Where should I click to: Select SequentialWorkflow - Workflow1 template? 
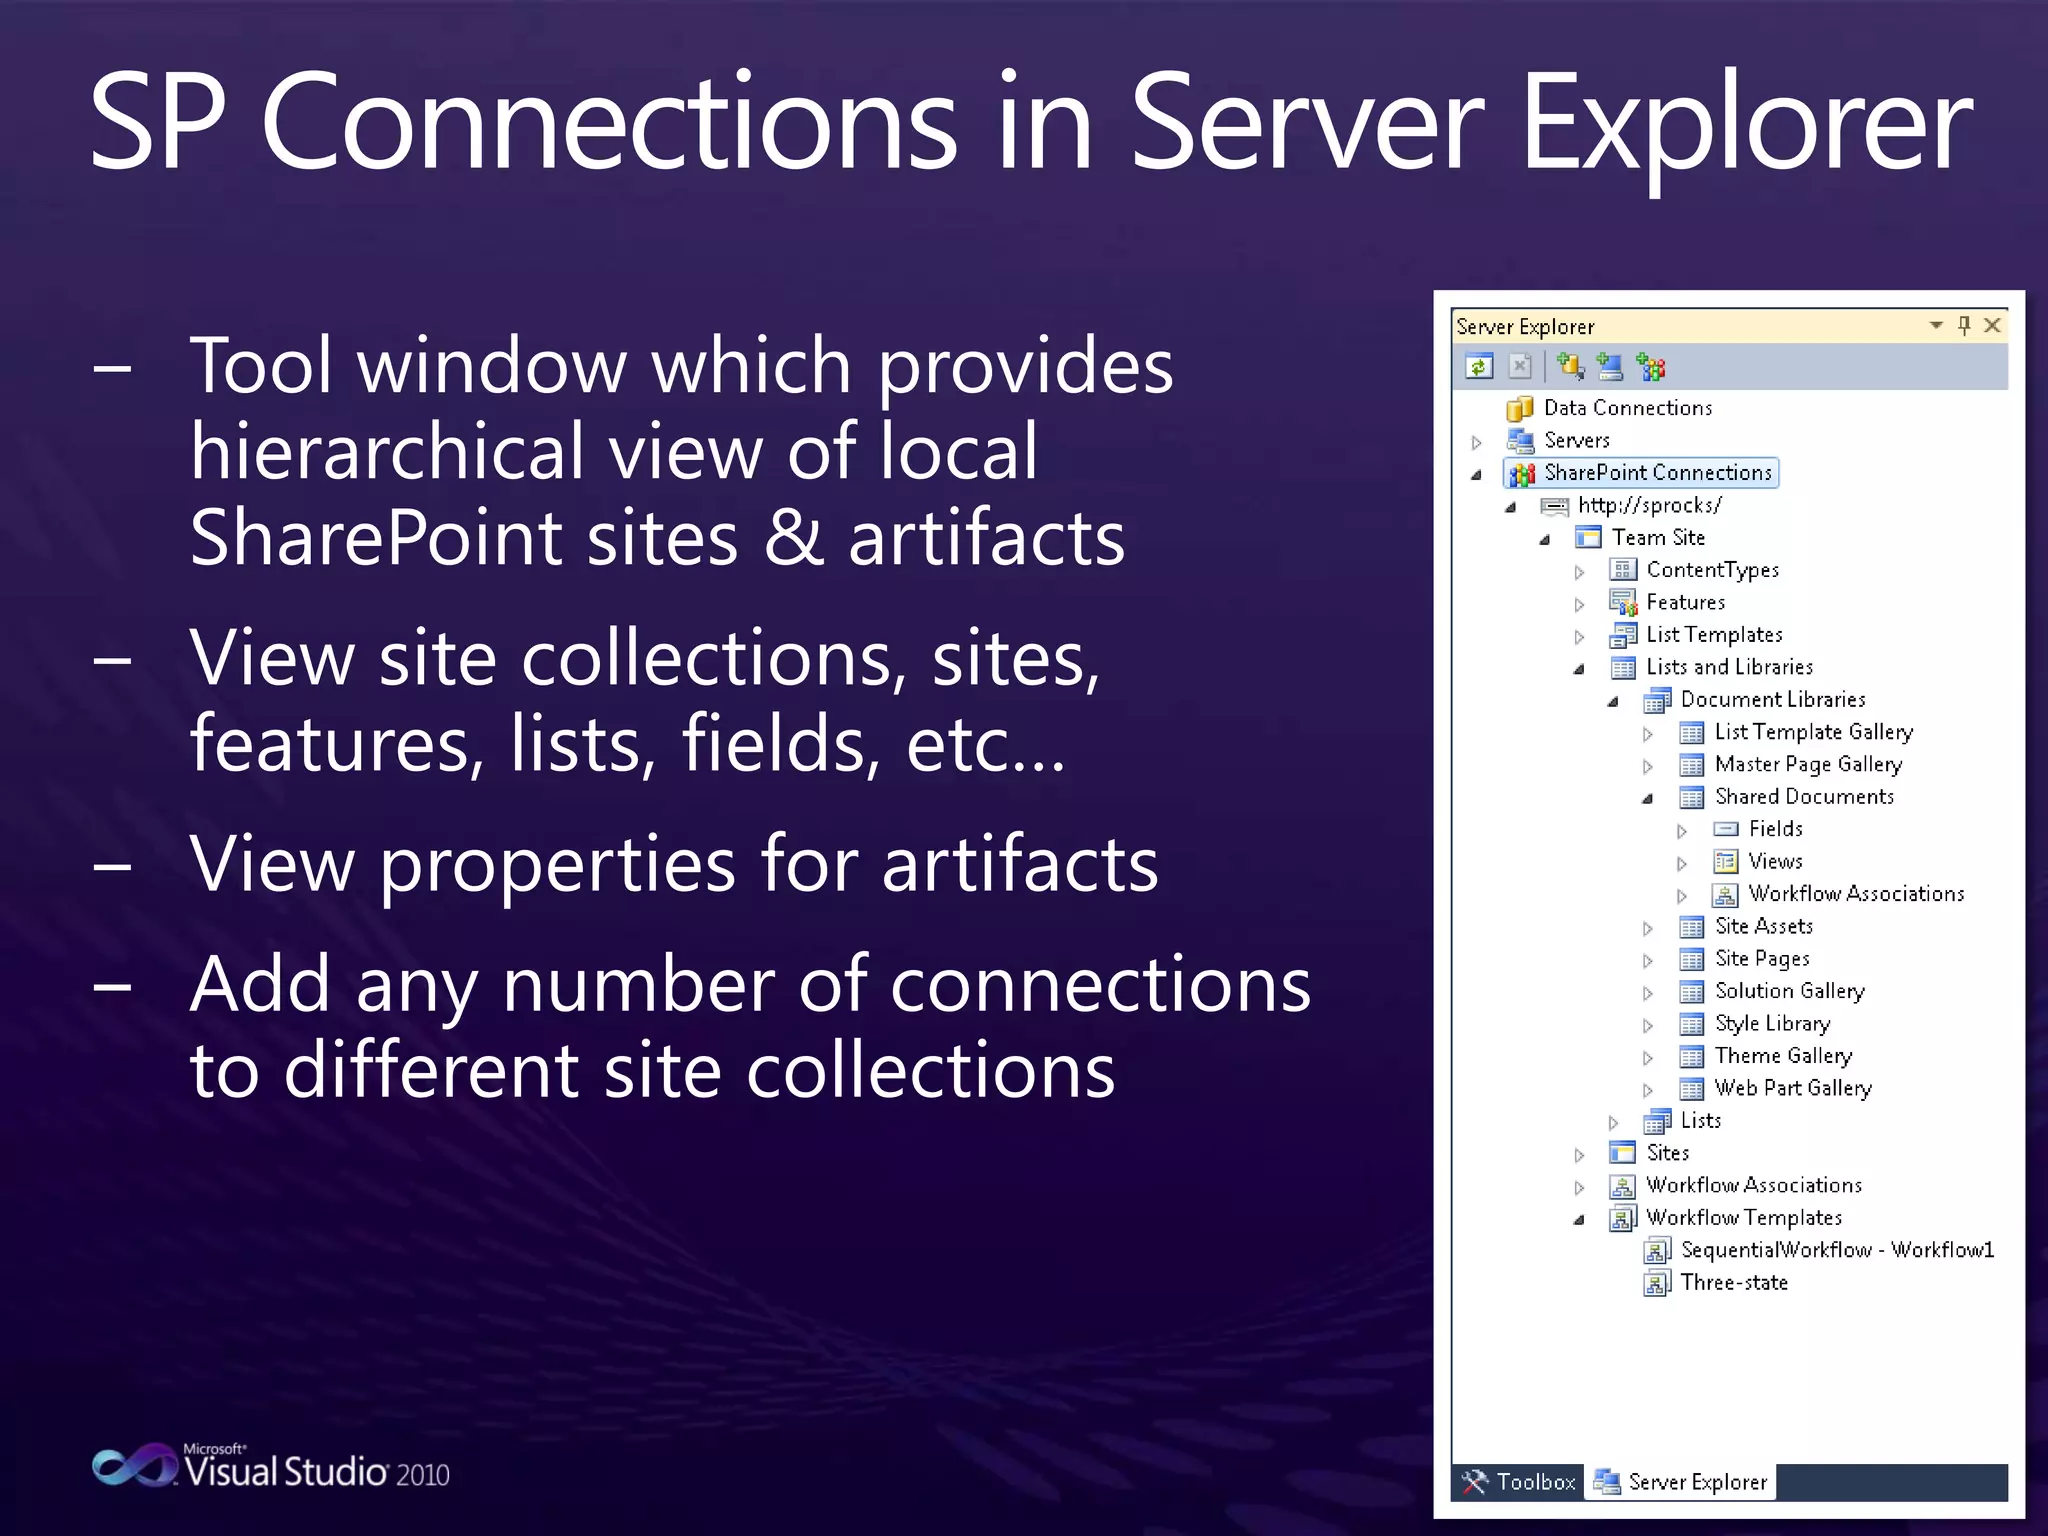click(x=1836, y=1250)
